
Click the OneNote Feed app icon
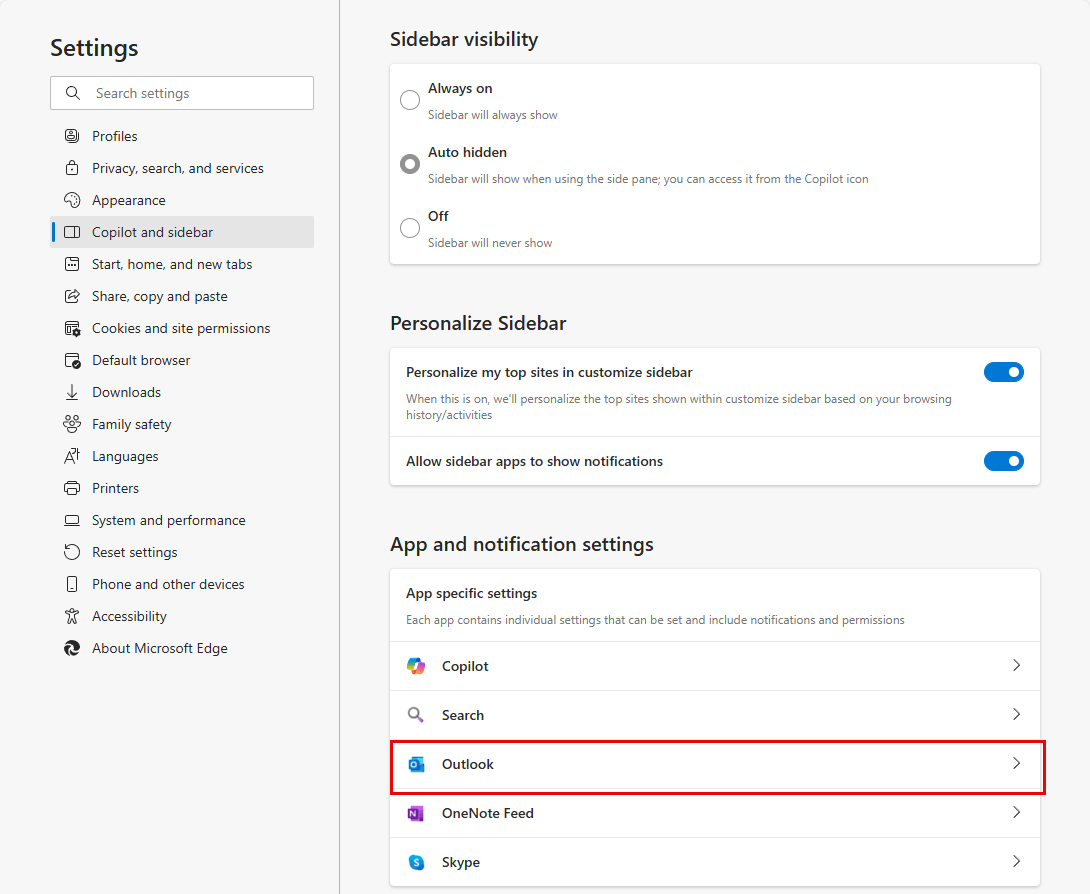pyautogui.click(x=416, y=813)
